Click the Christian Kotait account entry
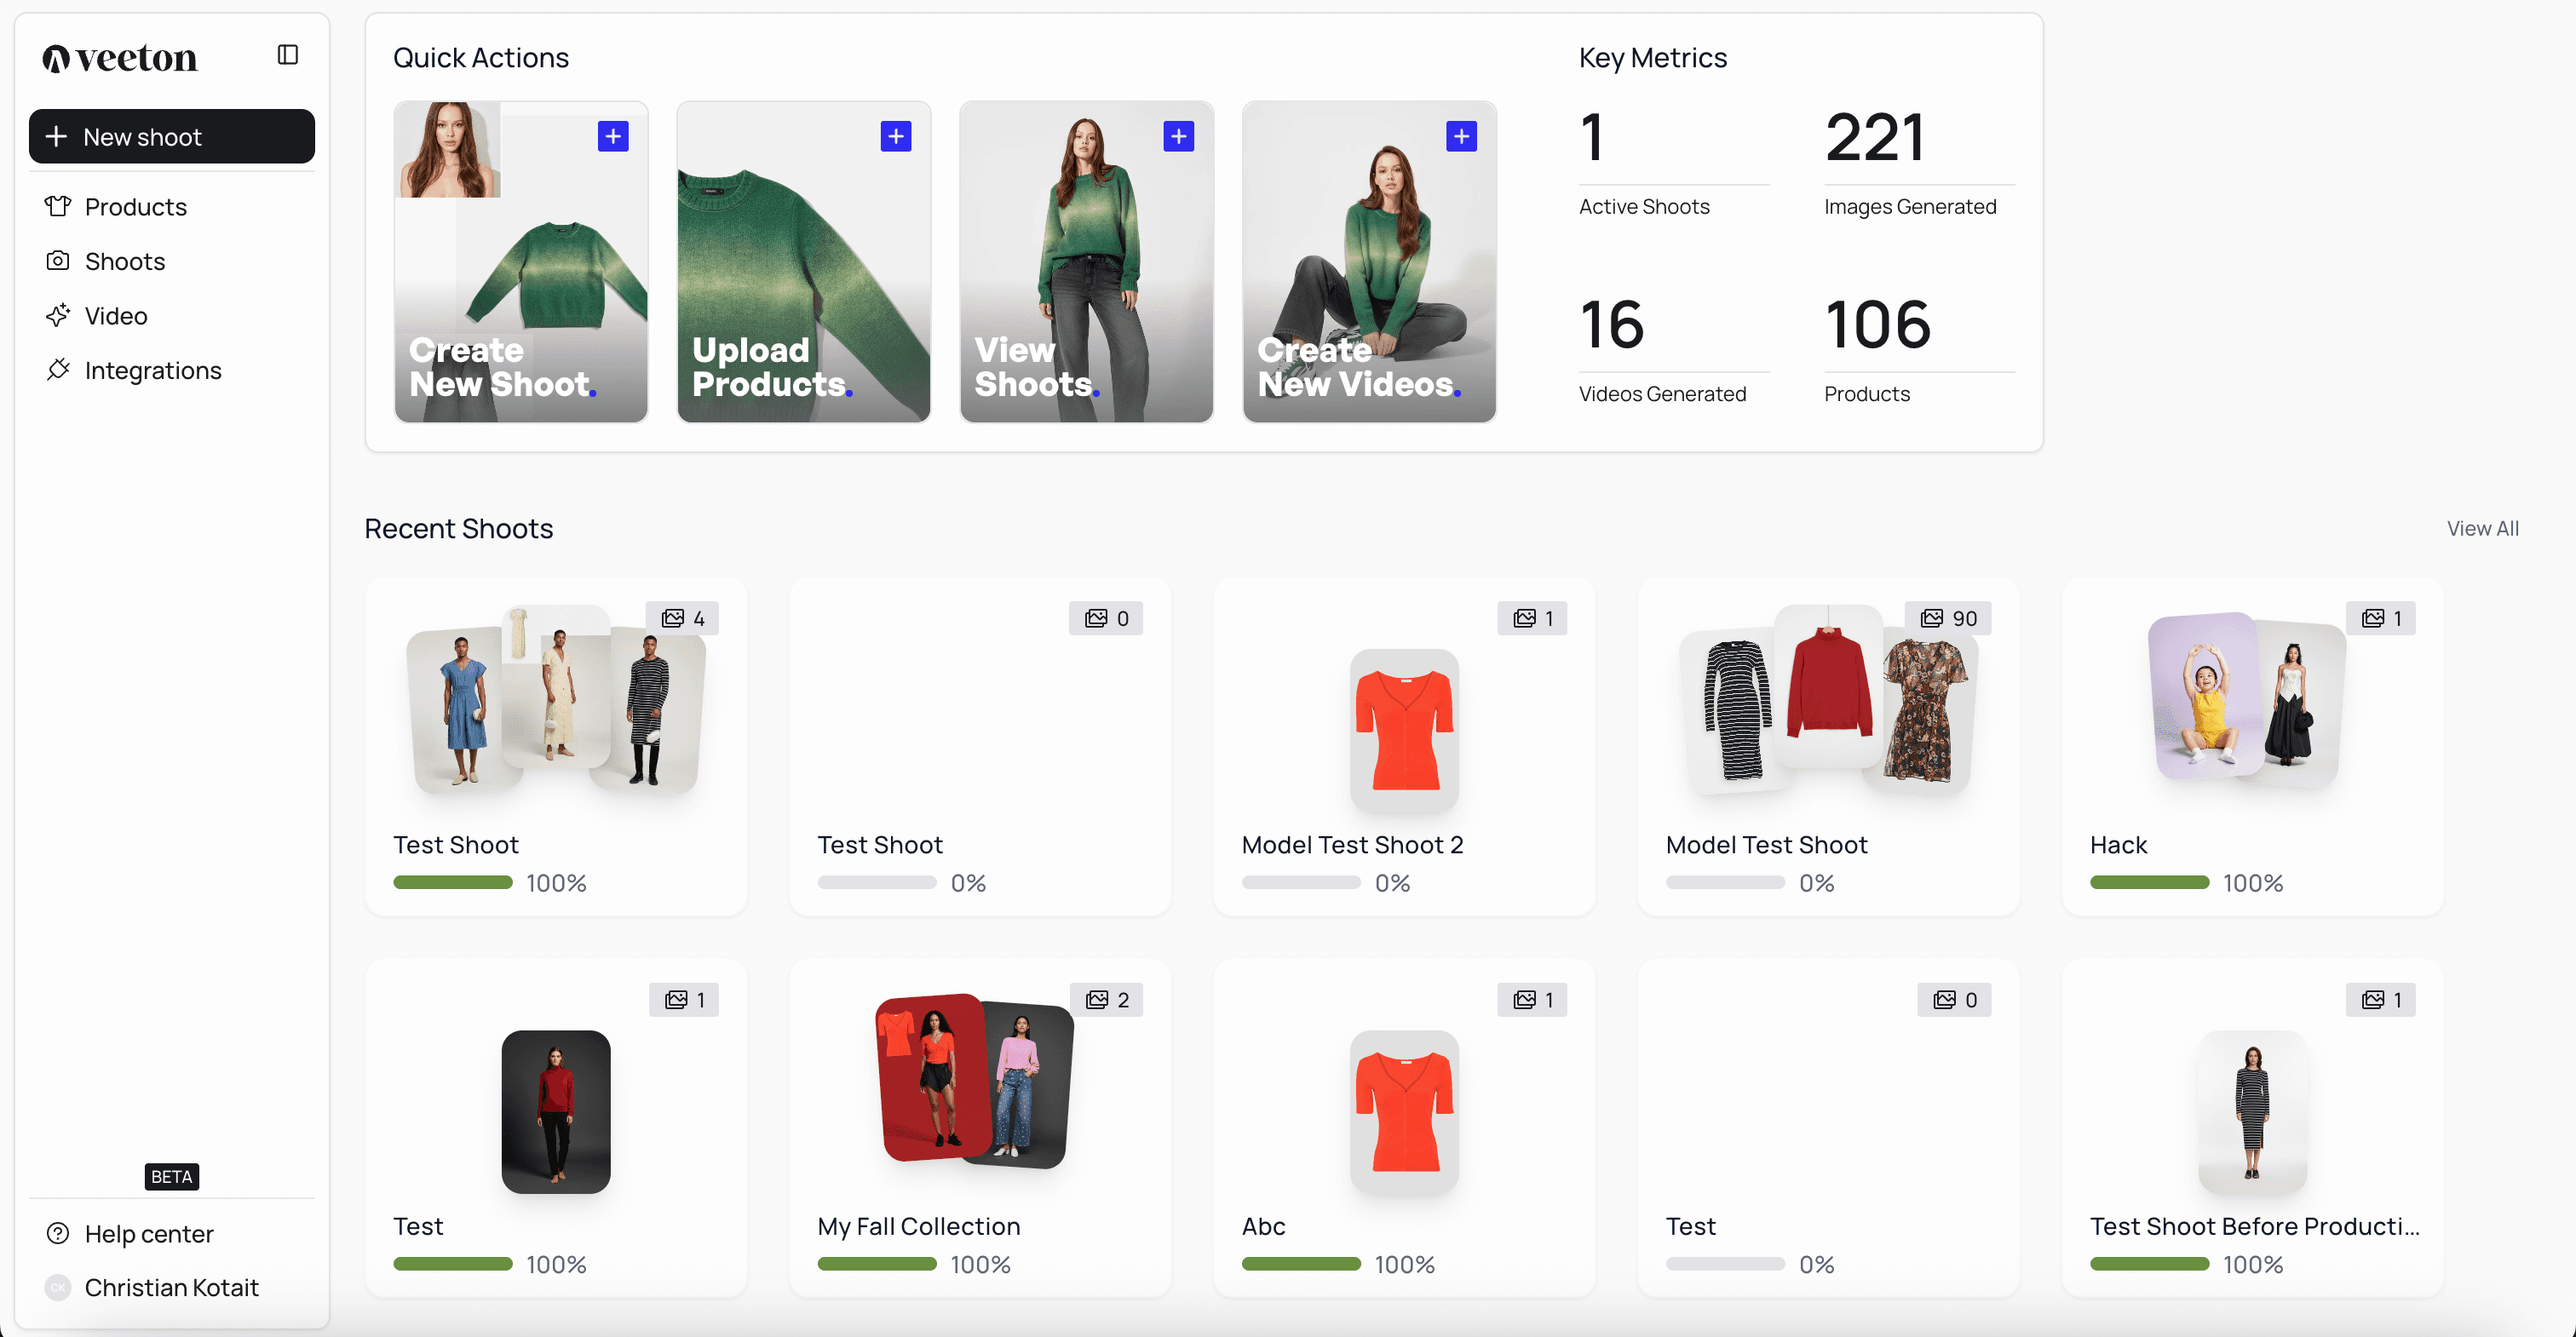The height and width of the screenshot is (1337, 2576). point(172,1288)
